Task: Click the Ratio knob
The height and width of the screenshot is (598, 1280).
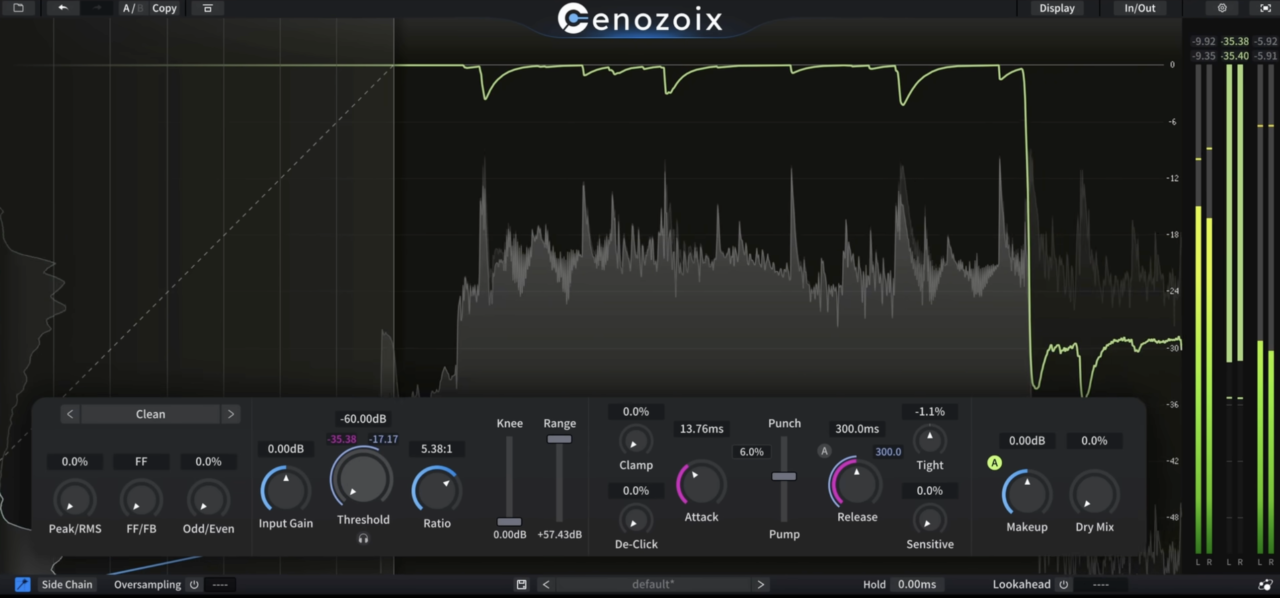Action: [437, 490]
